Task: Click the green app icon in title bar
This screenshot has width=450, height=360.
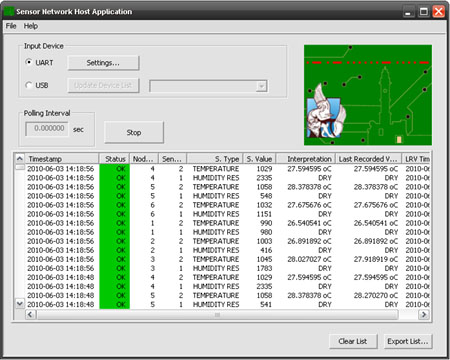Action: coord(9,12)
